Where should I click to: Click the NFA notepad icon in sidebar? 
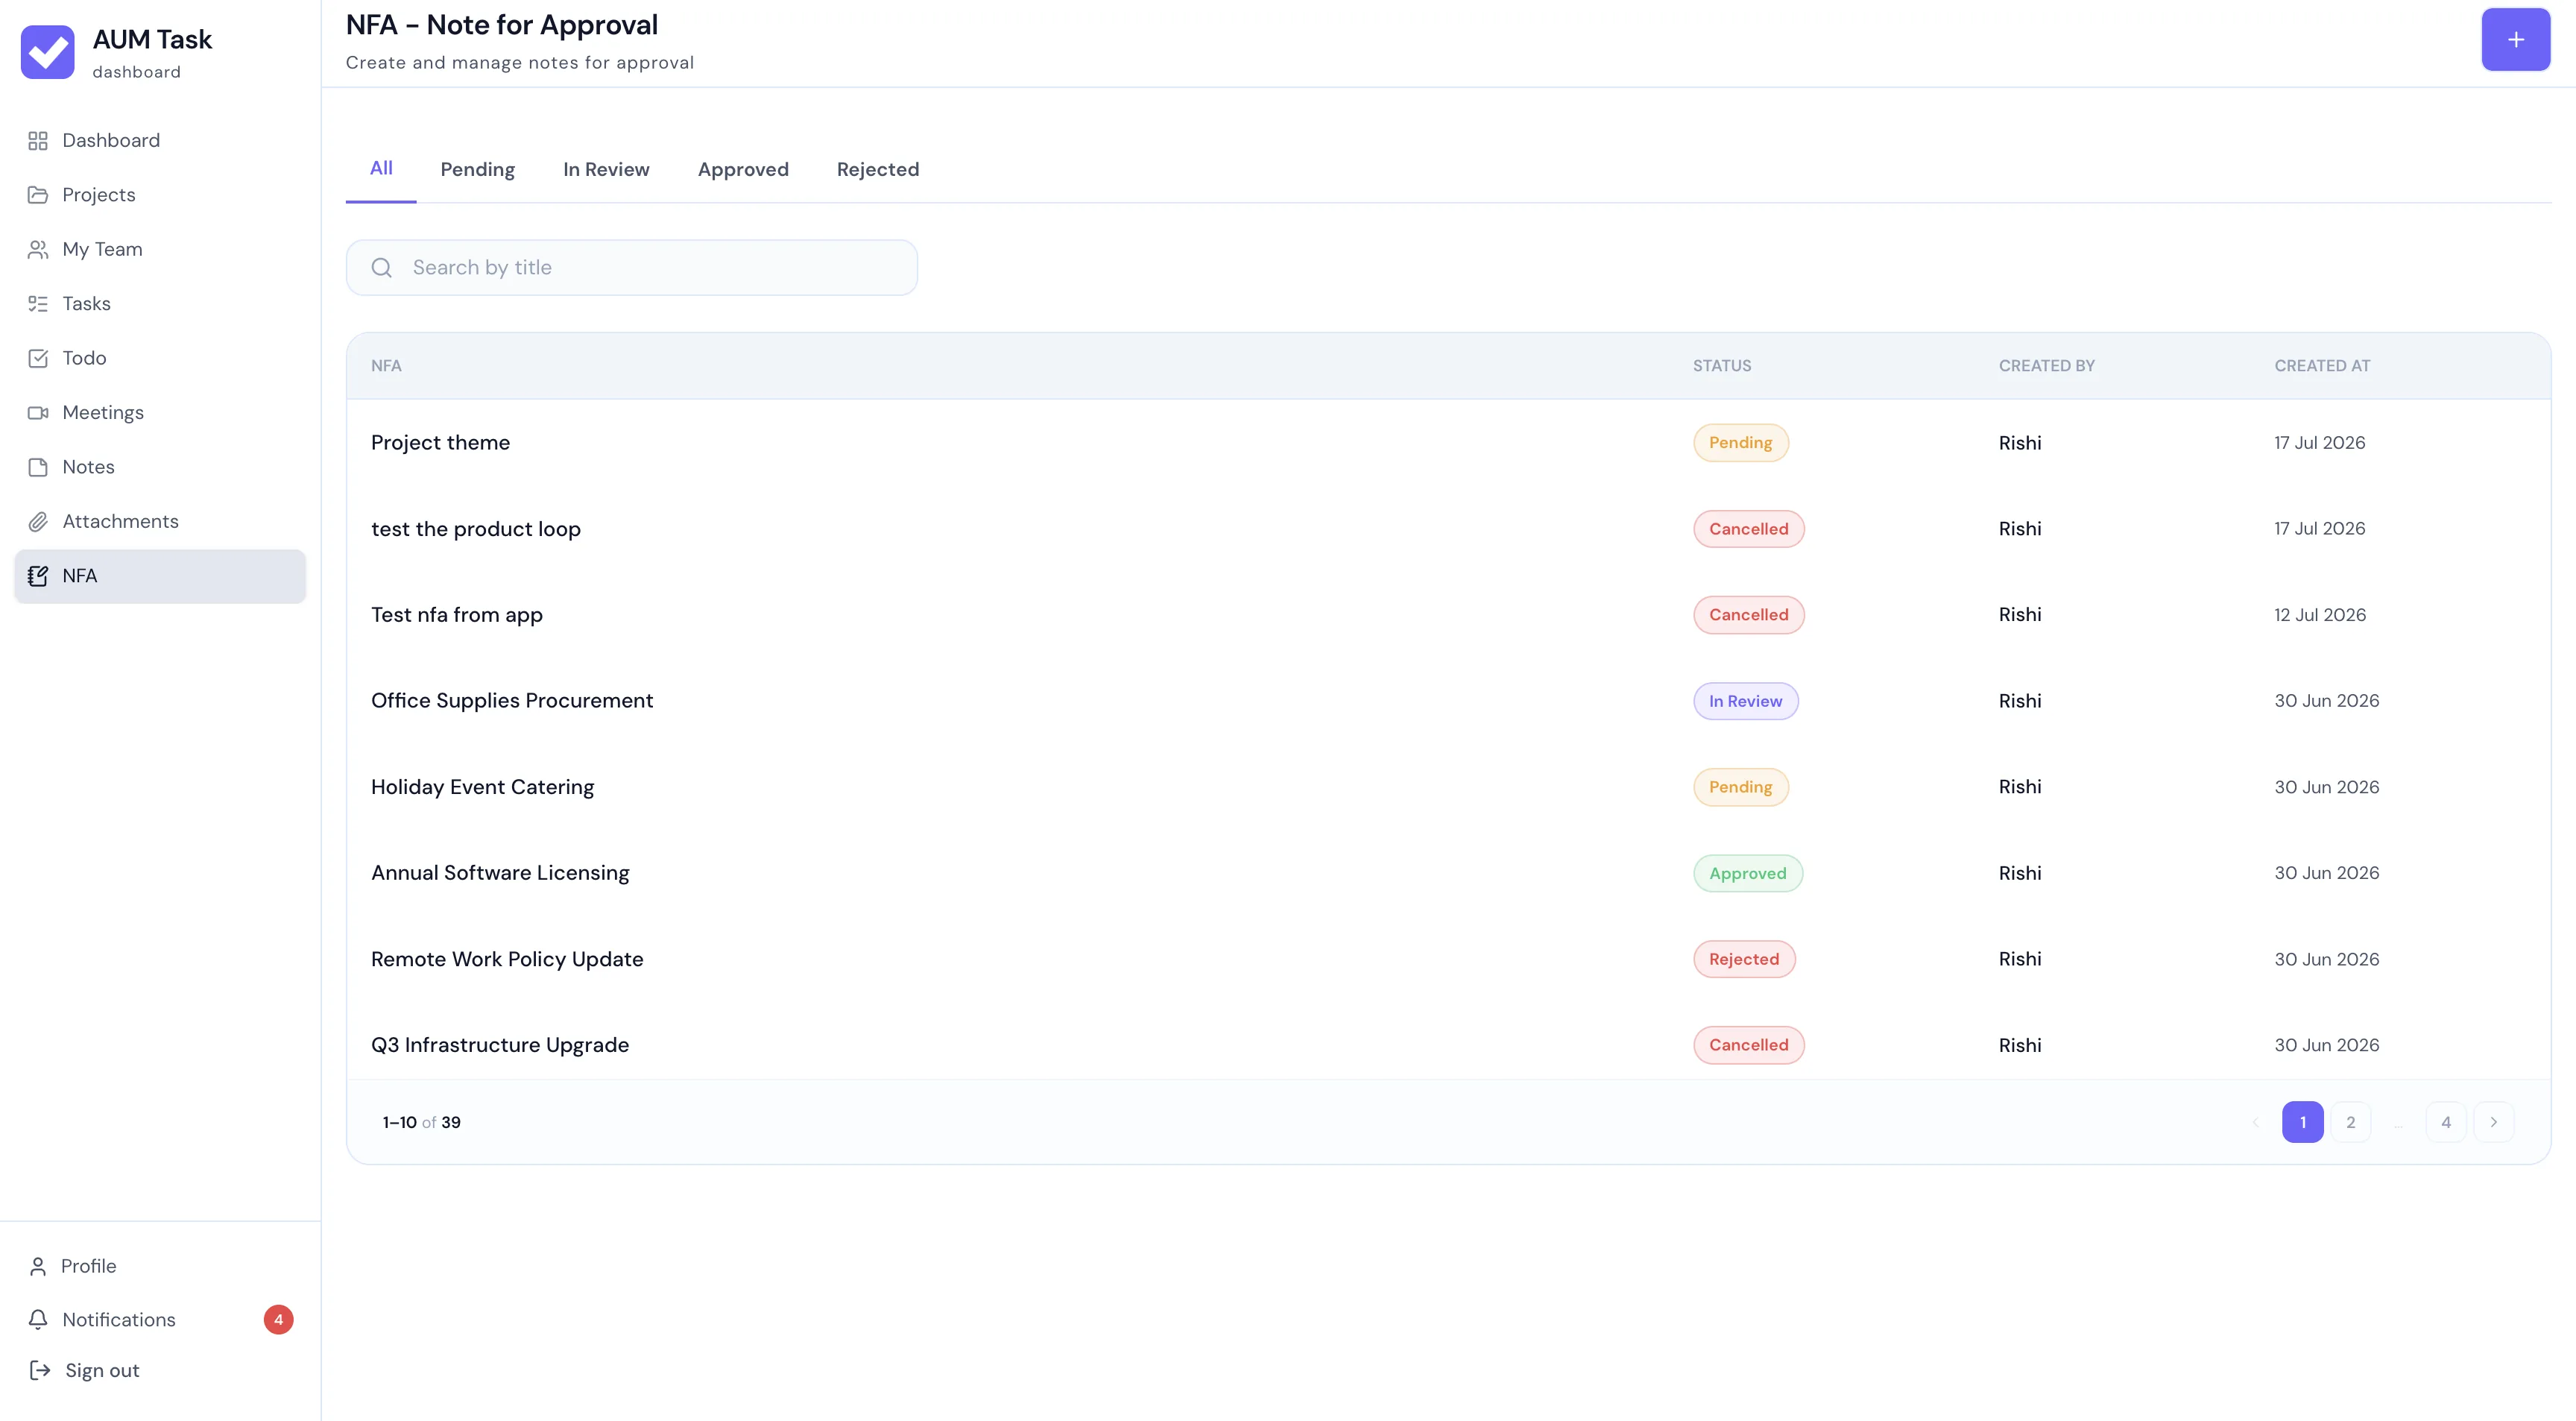38,576
